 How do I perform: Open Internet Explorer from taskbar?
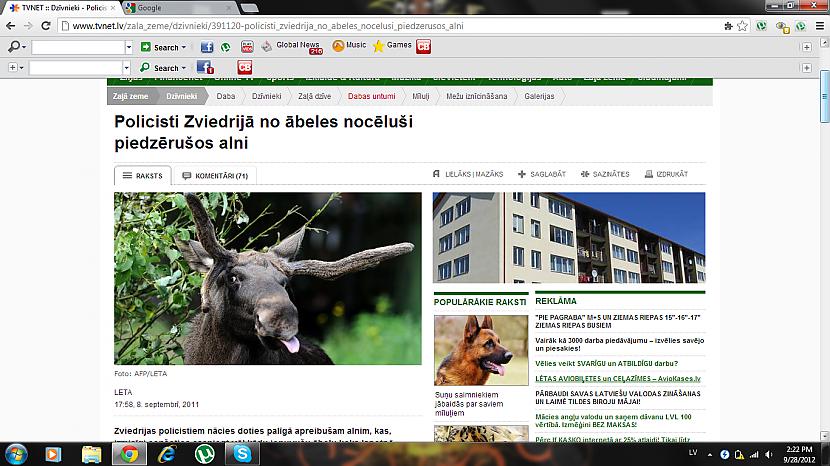pos(167,454)
